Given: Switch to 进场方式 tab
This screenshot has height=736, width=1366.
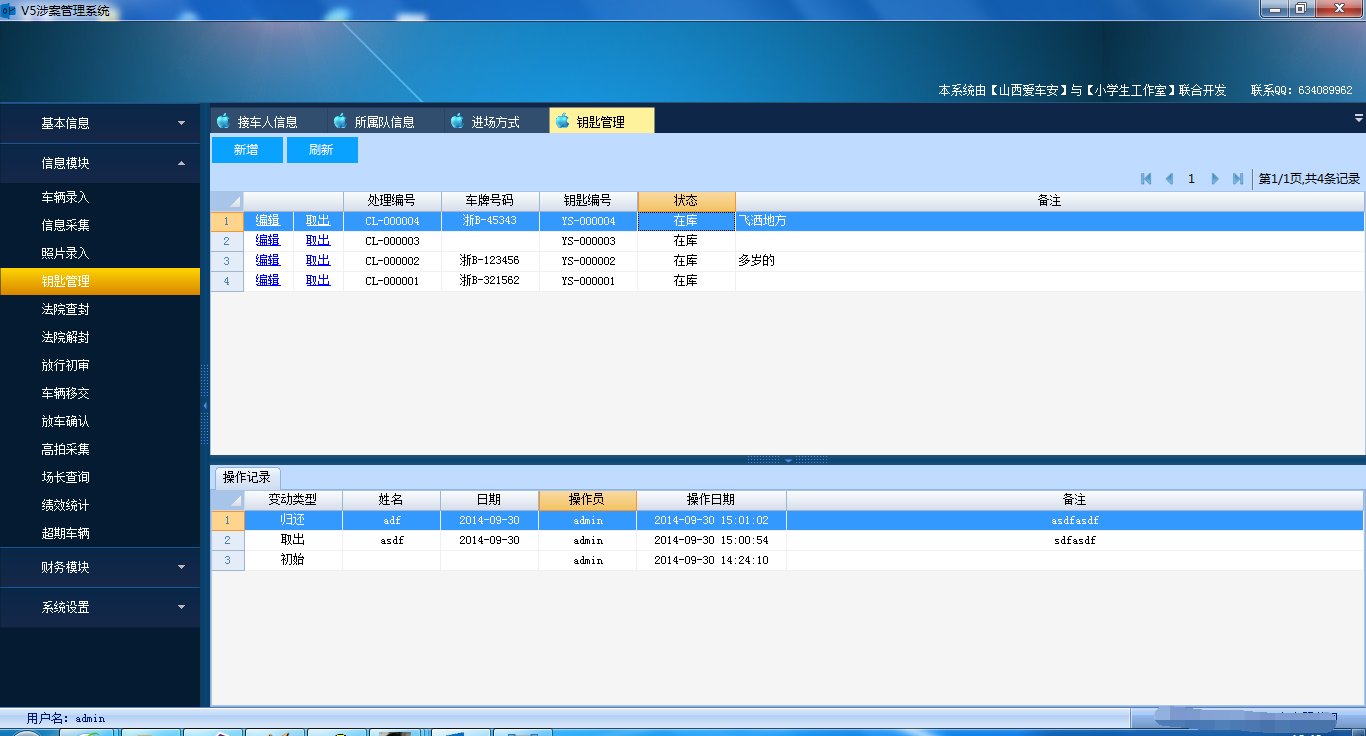Looking at the screenshot, I should click(x=496, y=121).
